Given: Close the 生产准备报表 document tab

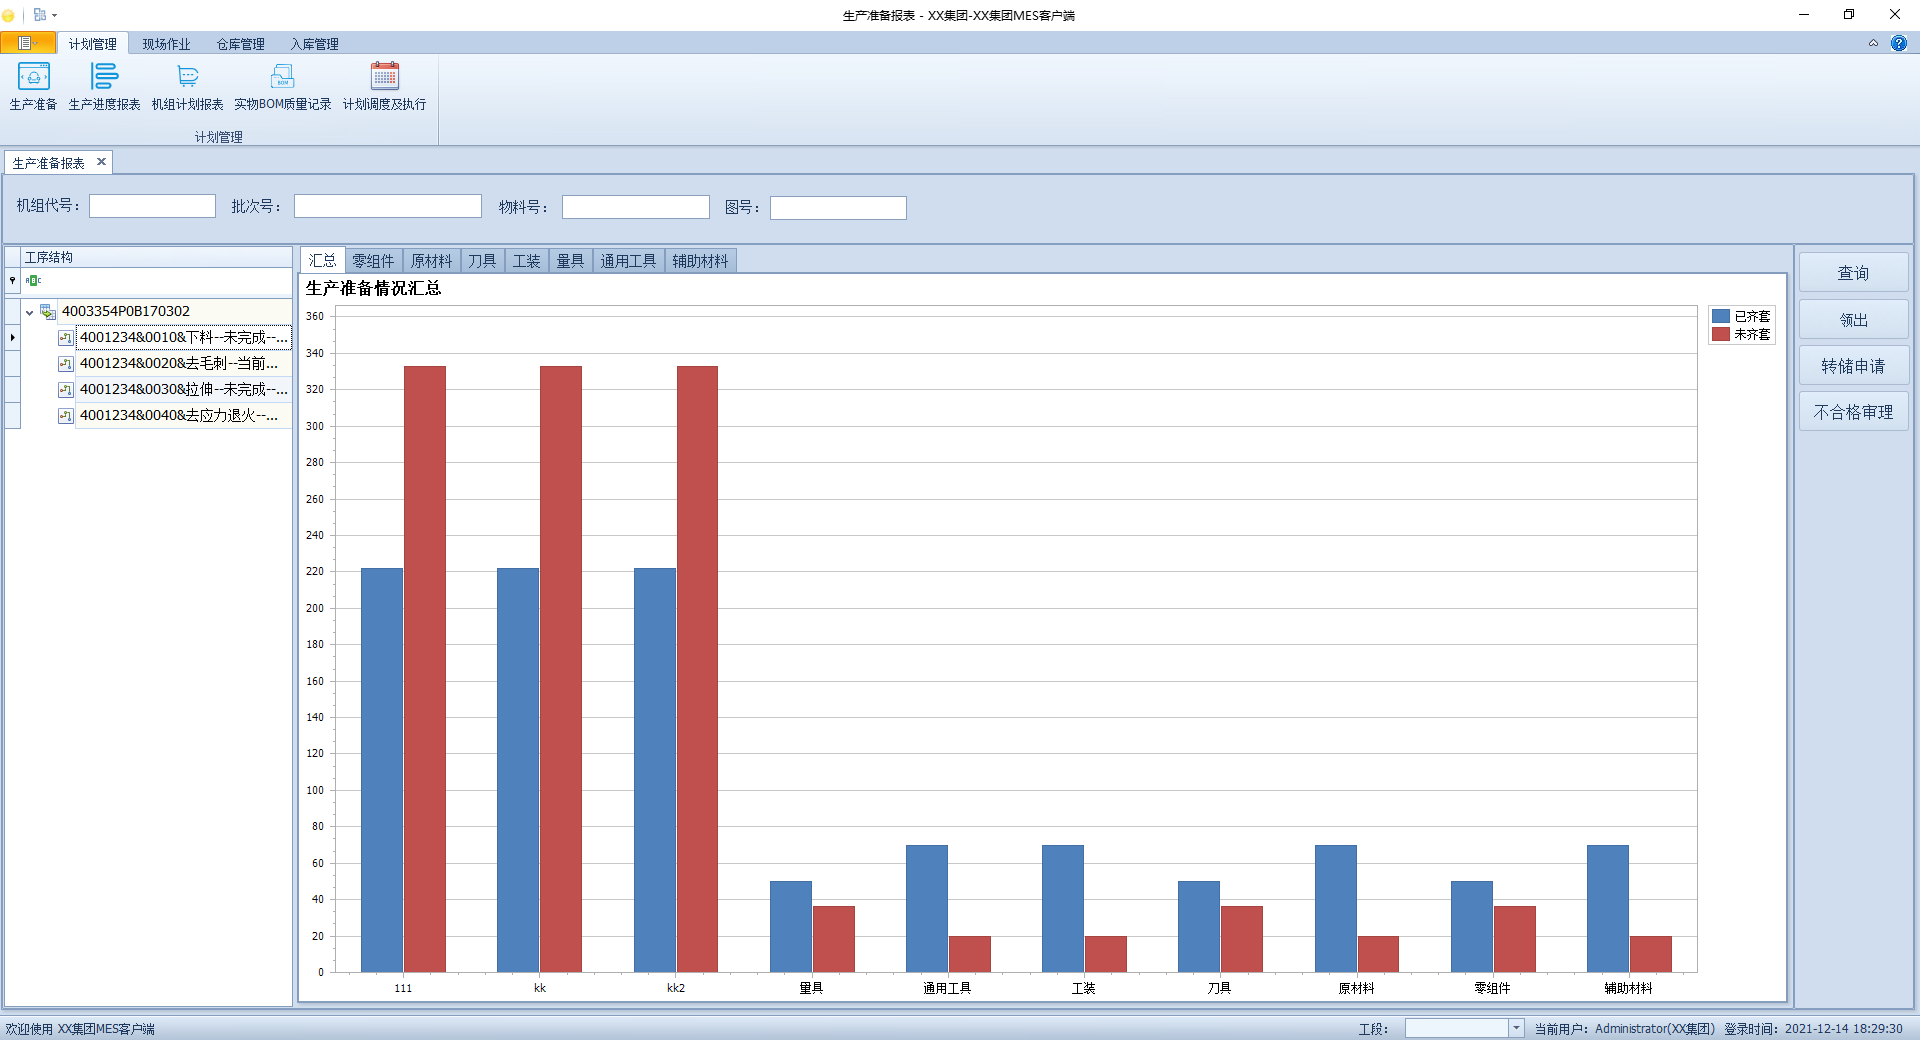Looking at the screenshot, I should (101, 162).
